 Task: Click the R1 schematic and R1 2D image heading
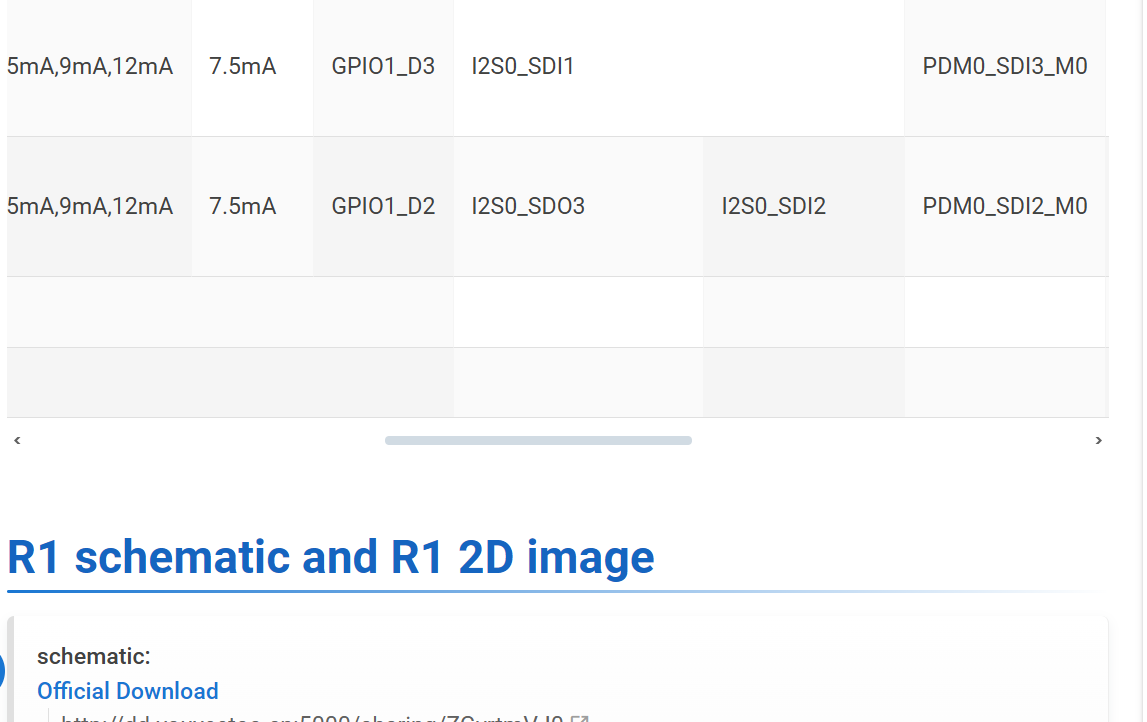tap(330, 557)
